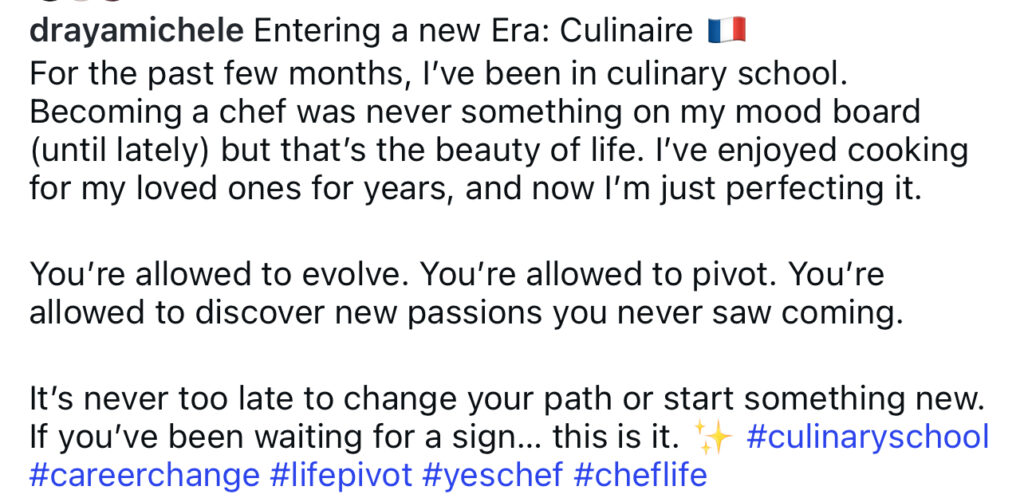Click the French flag emoji
This screenshot has width=1024, height=498.
point(726,31)
